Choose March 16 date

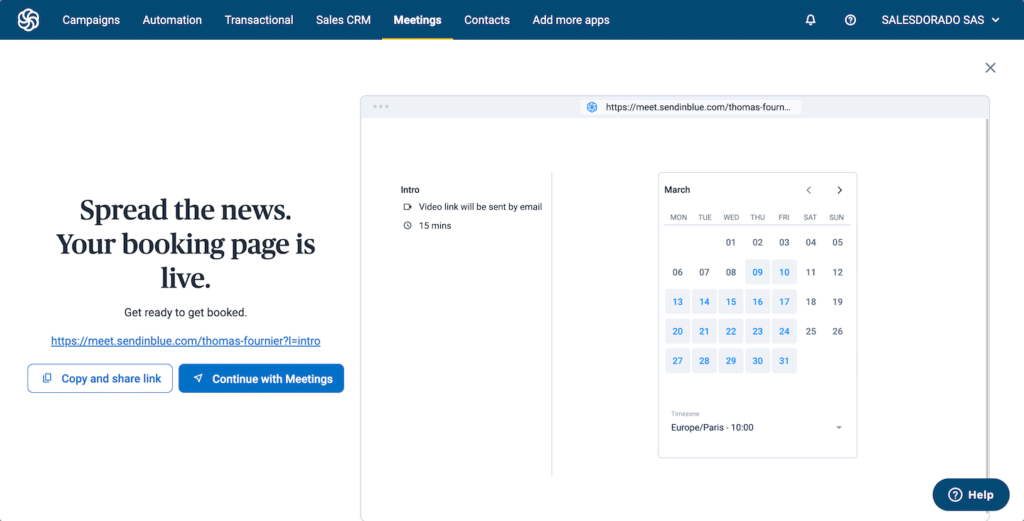tap(758, 302)
